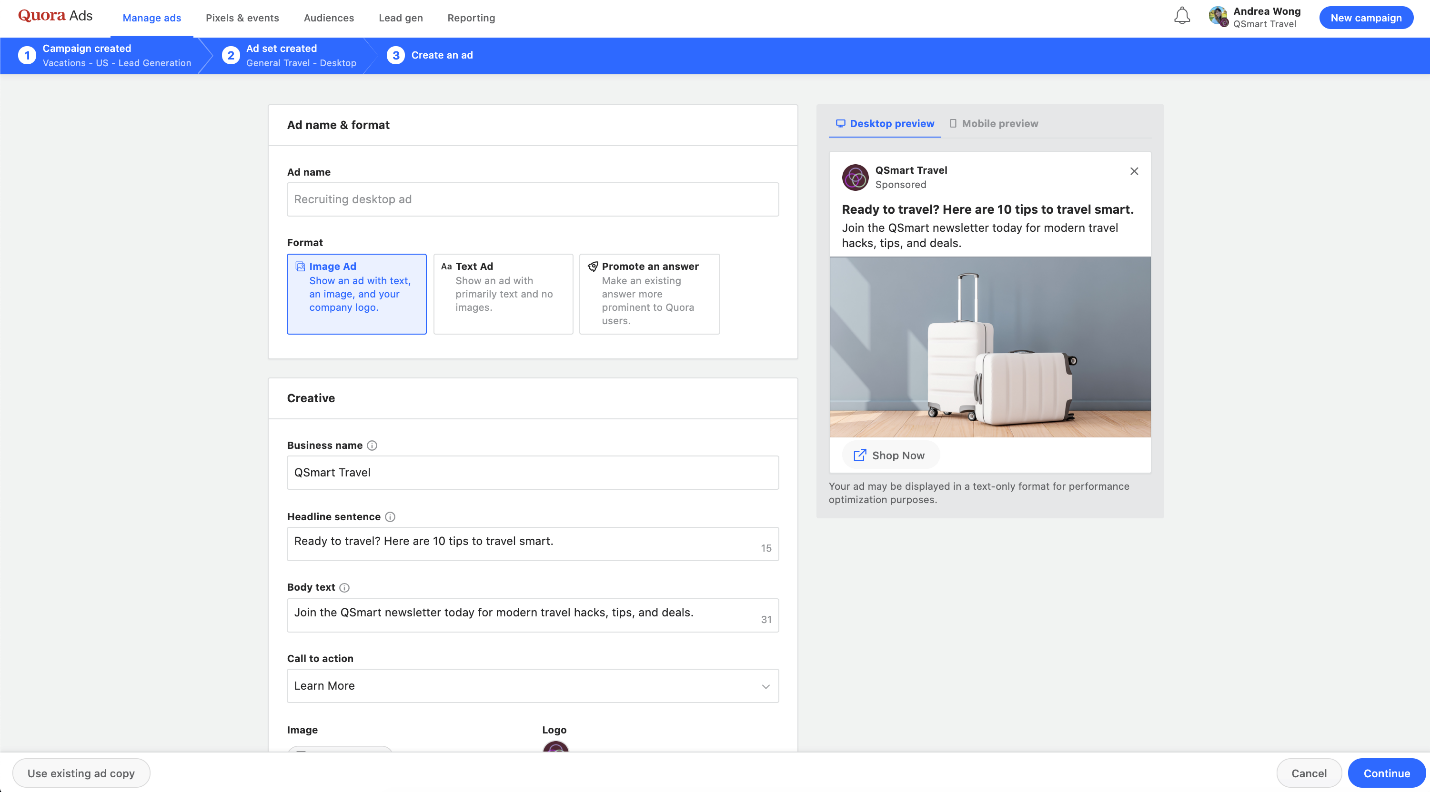Edit the Headline sentence field
The height and width of the screenshot is (792, 1430).
[533, 544]
